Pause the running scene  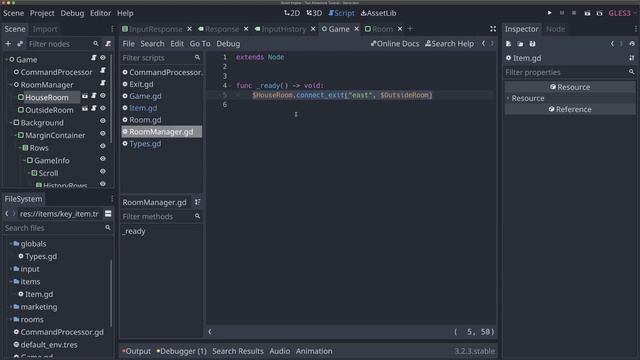562,13
